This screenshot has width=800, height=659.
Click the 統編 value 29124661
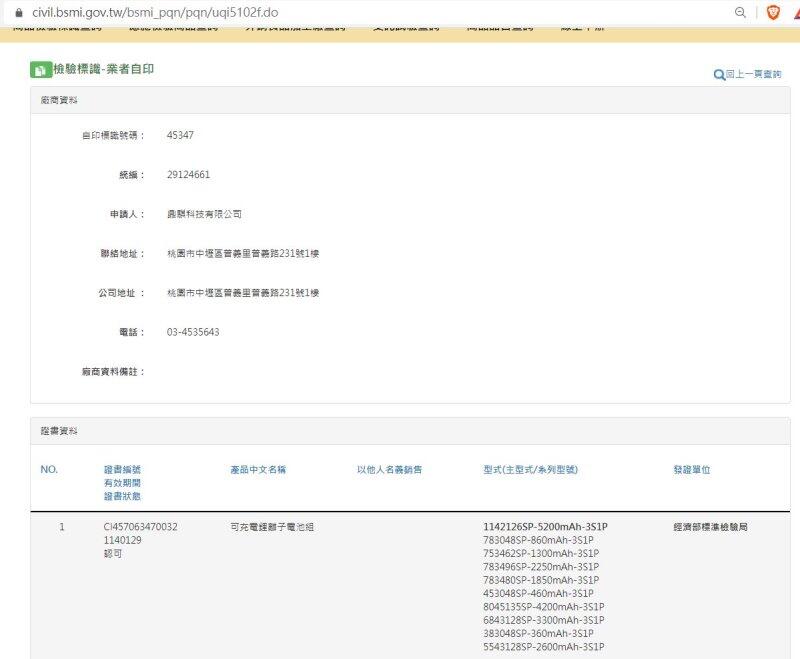tap(188, 175)
